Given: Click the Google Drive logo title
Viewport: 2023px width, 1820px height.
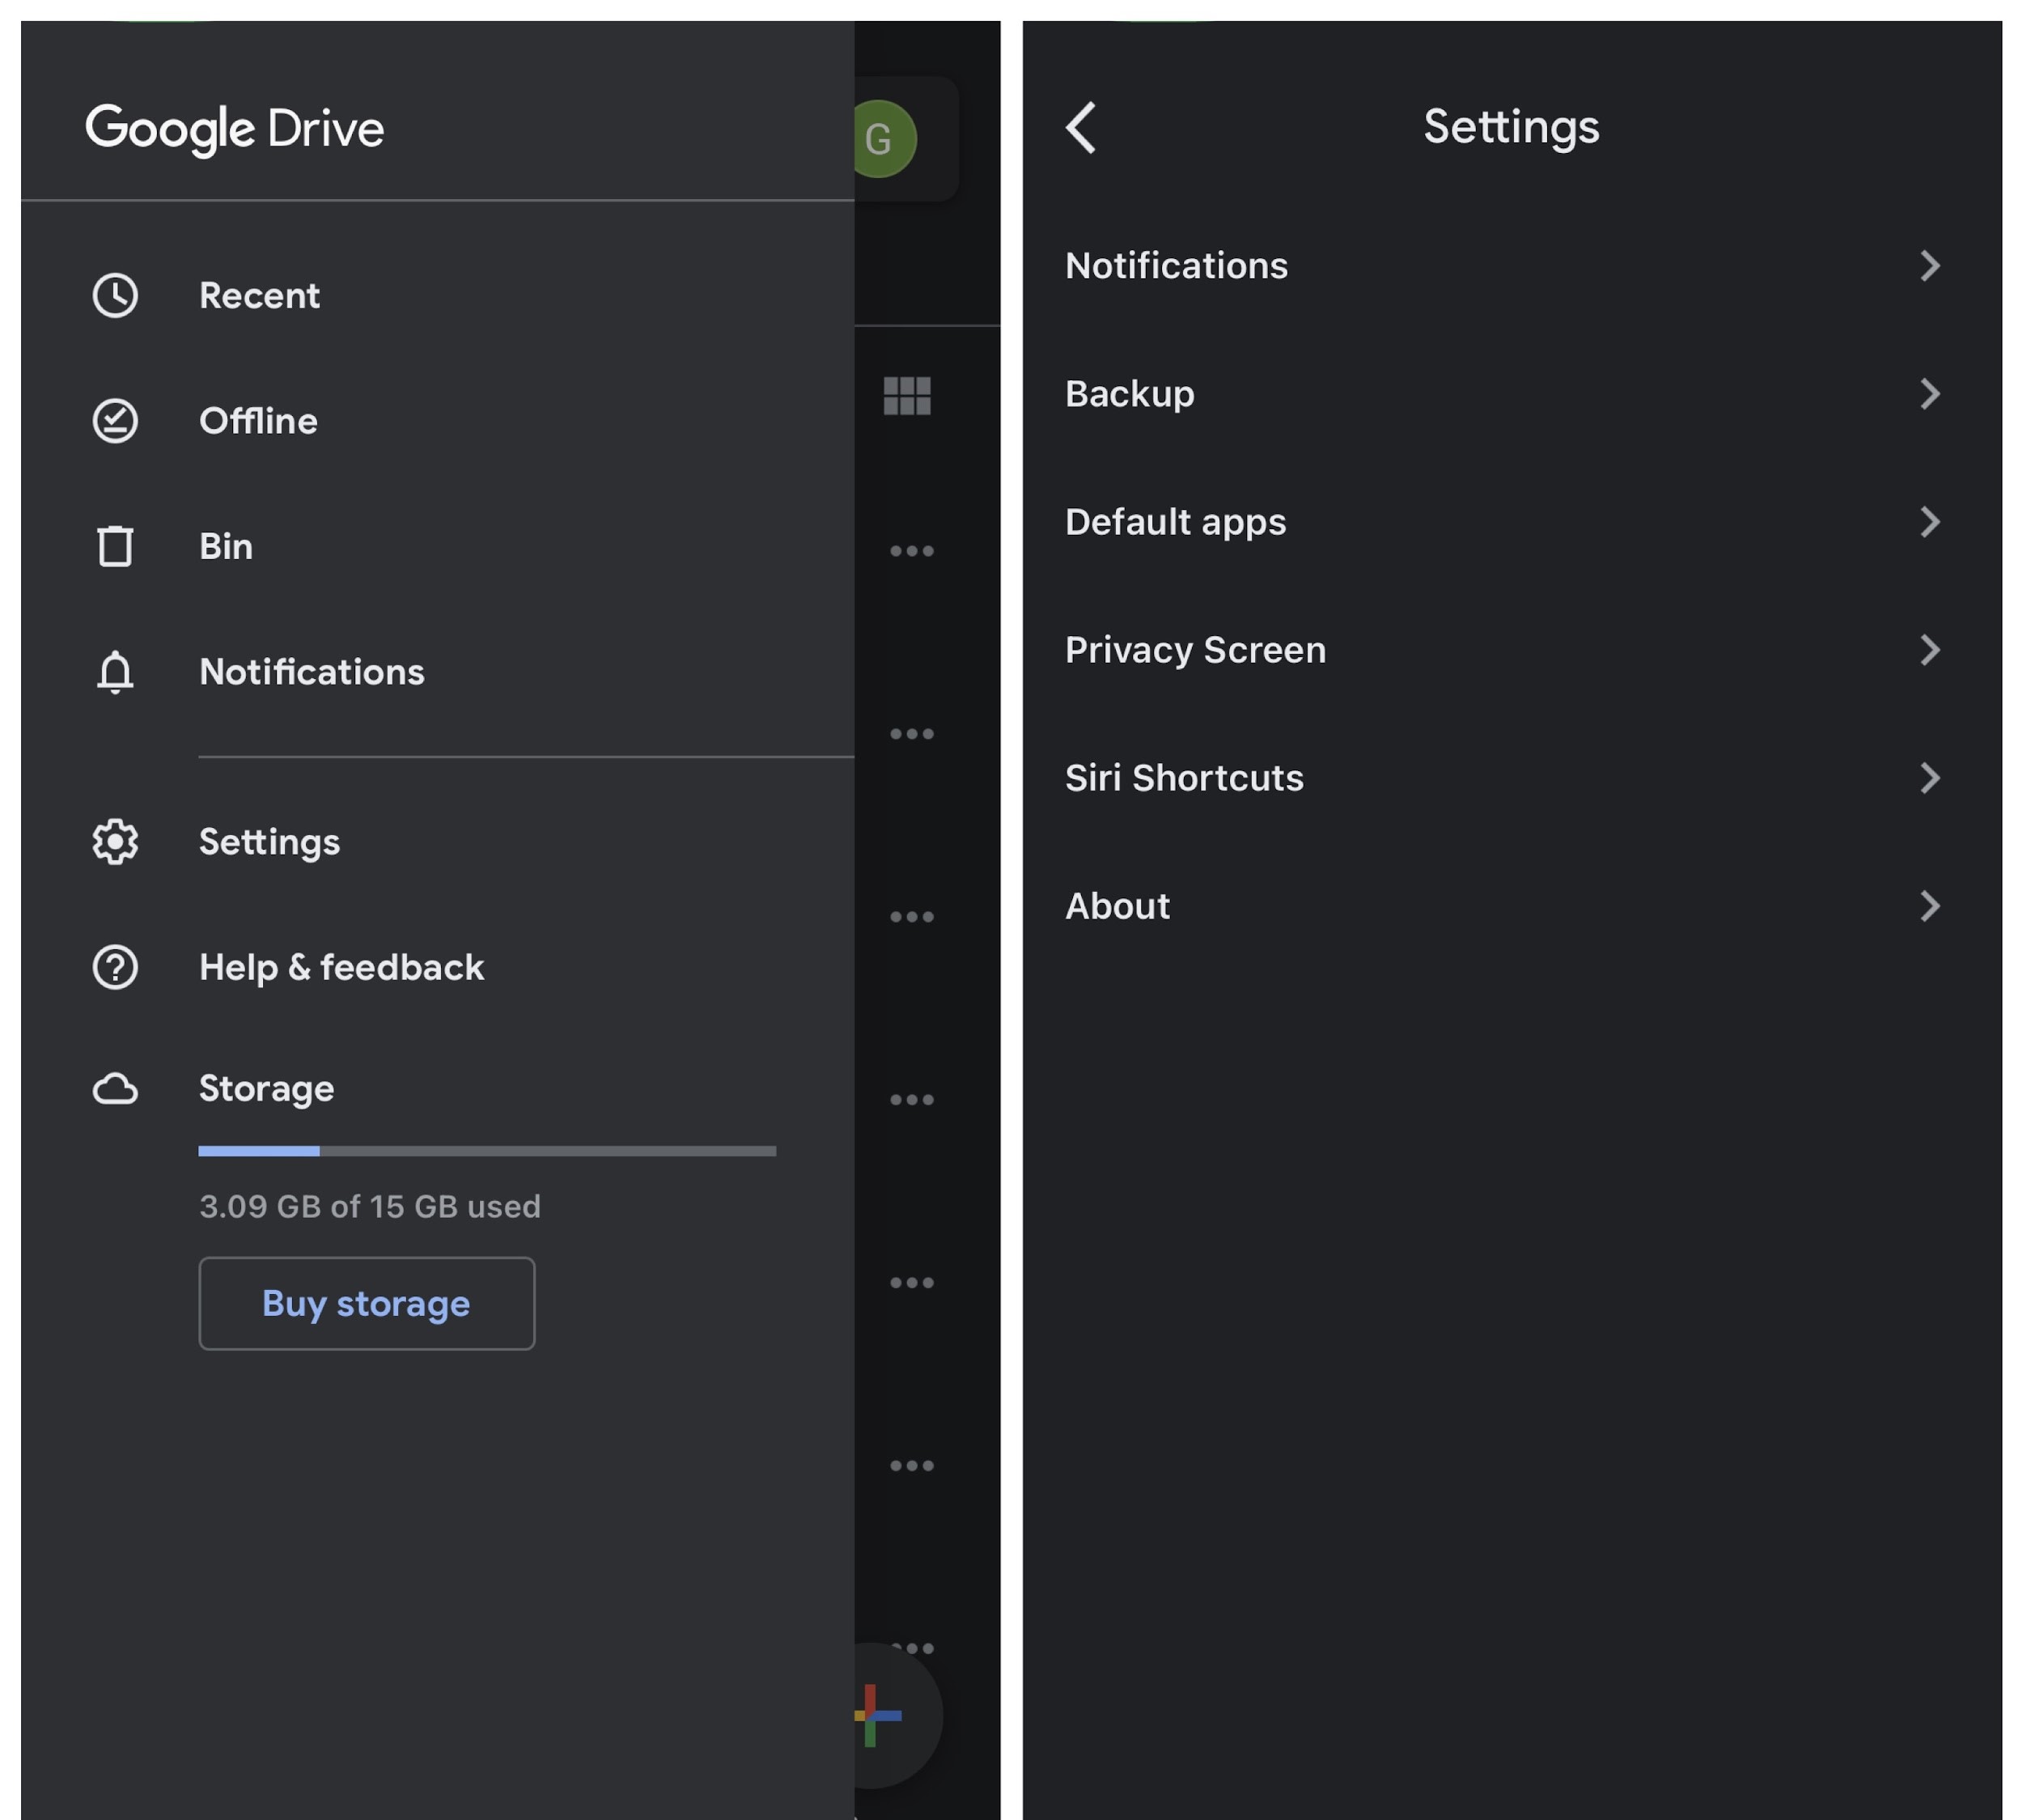Looking at the screenshot, I should (235, 130).
